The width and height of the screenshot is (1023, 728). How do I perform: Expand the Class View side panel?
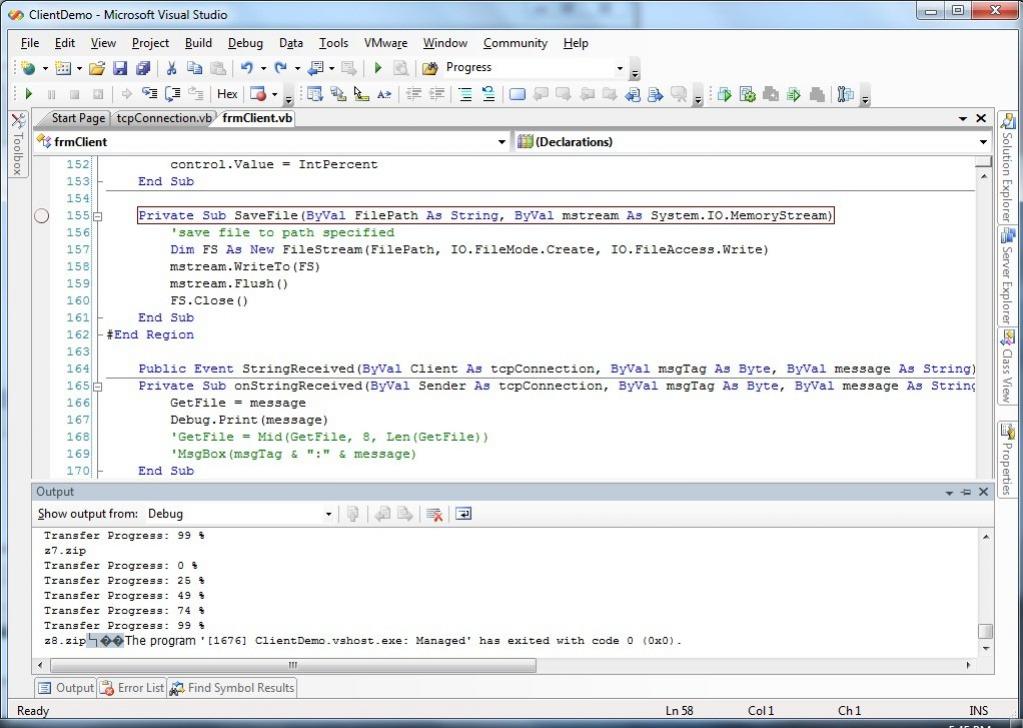point(1007,366)
